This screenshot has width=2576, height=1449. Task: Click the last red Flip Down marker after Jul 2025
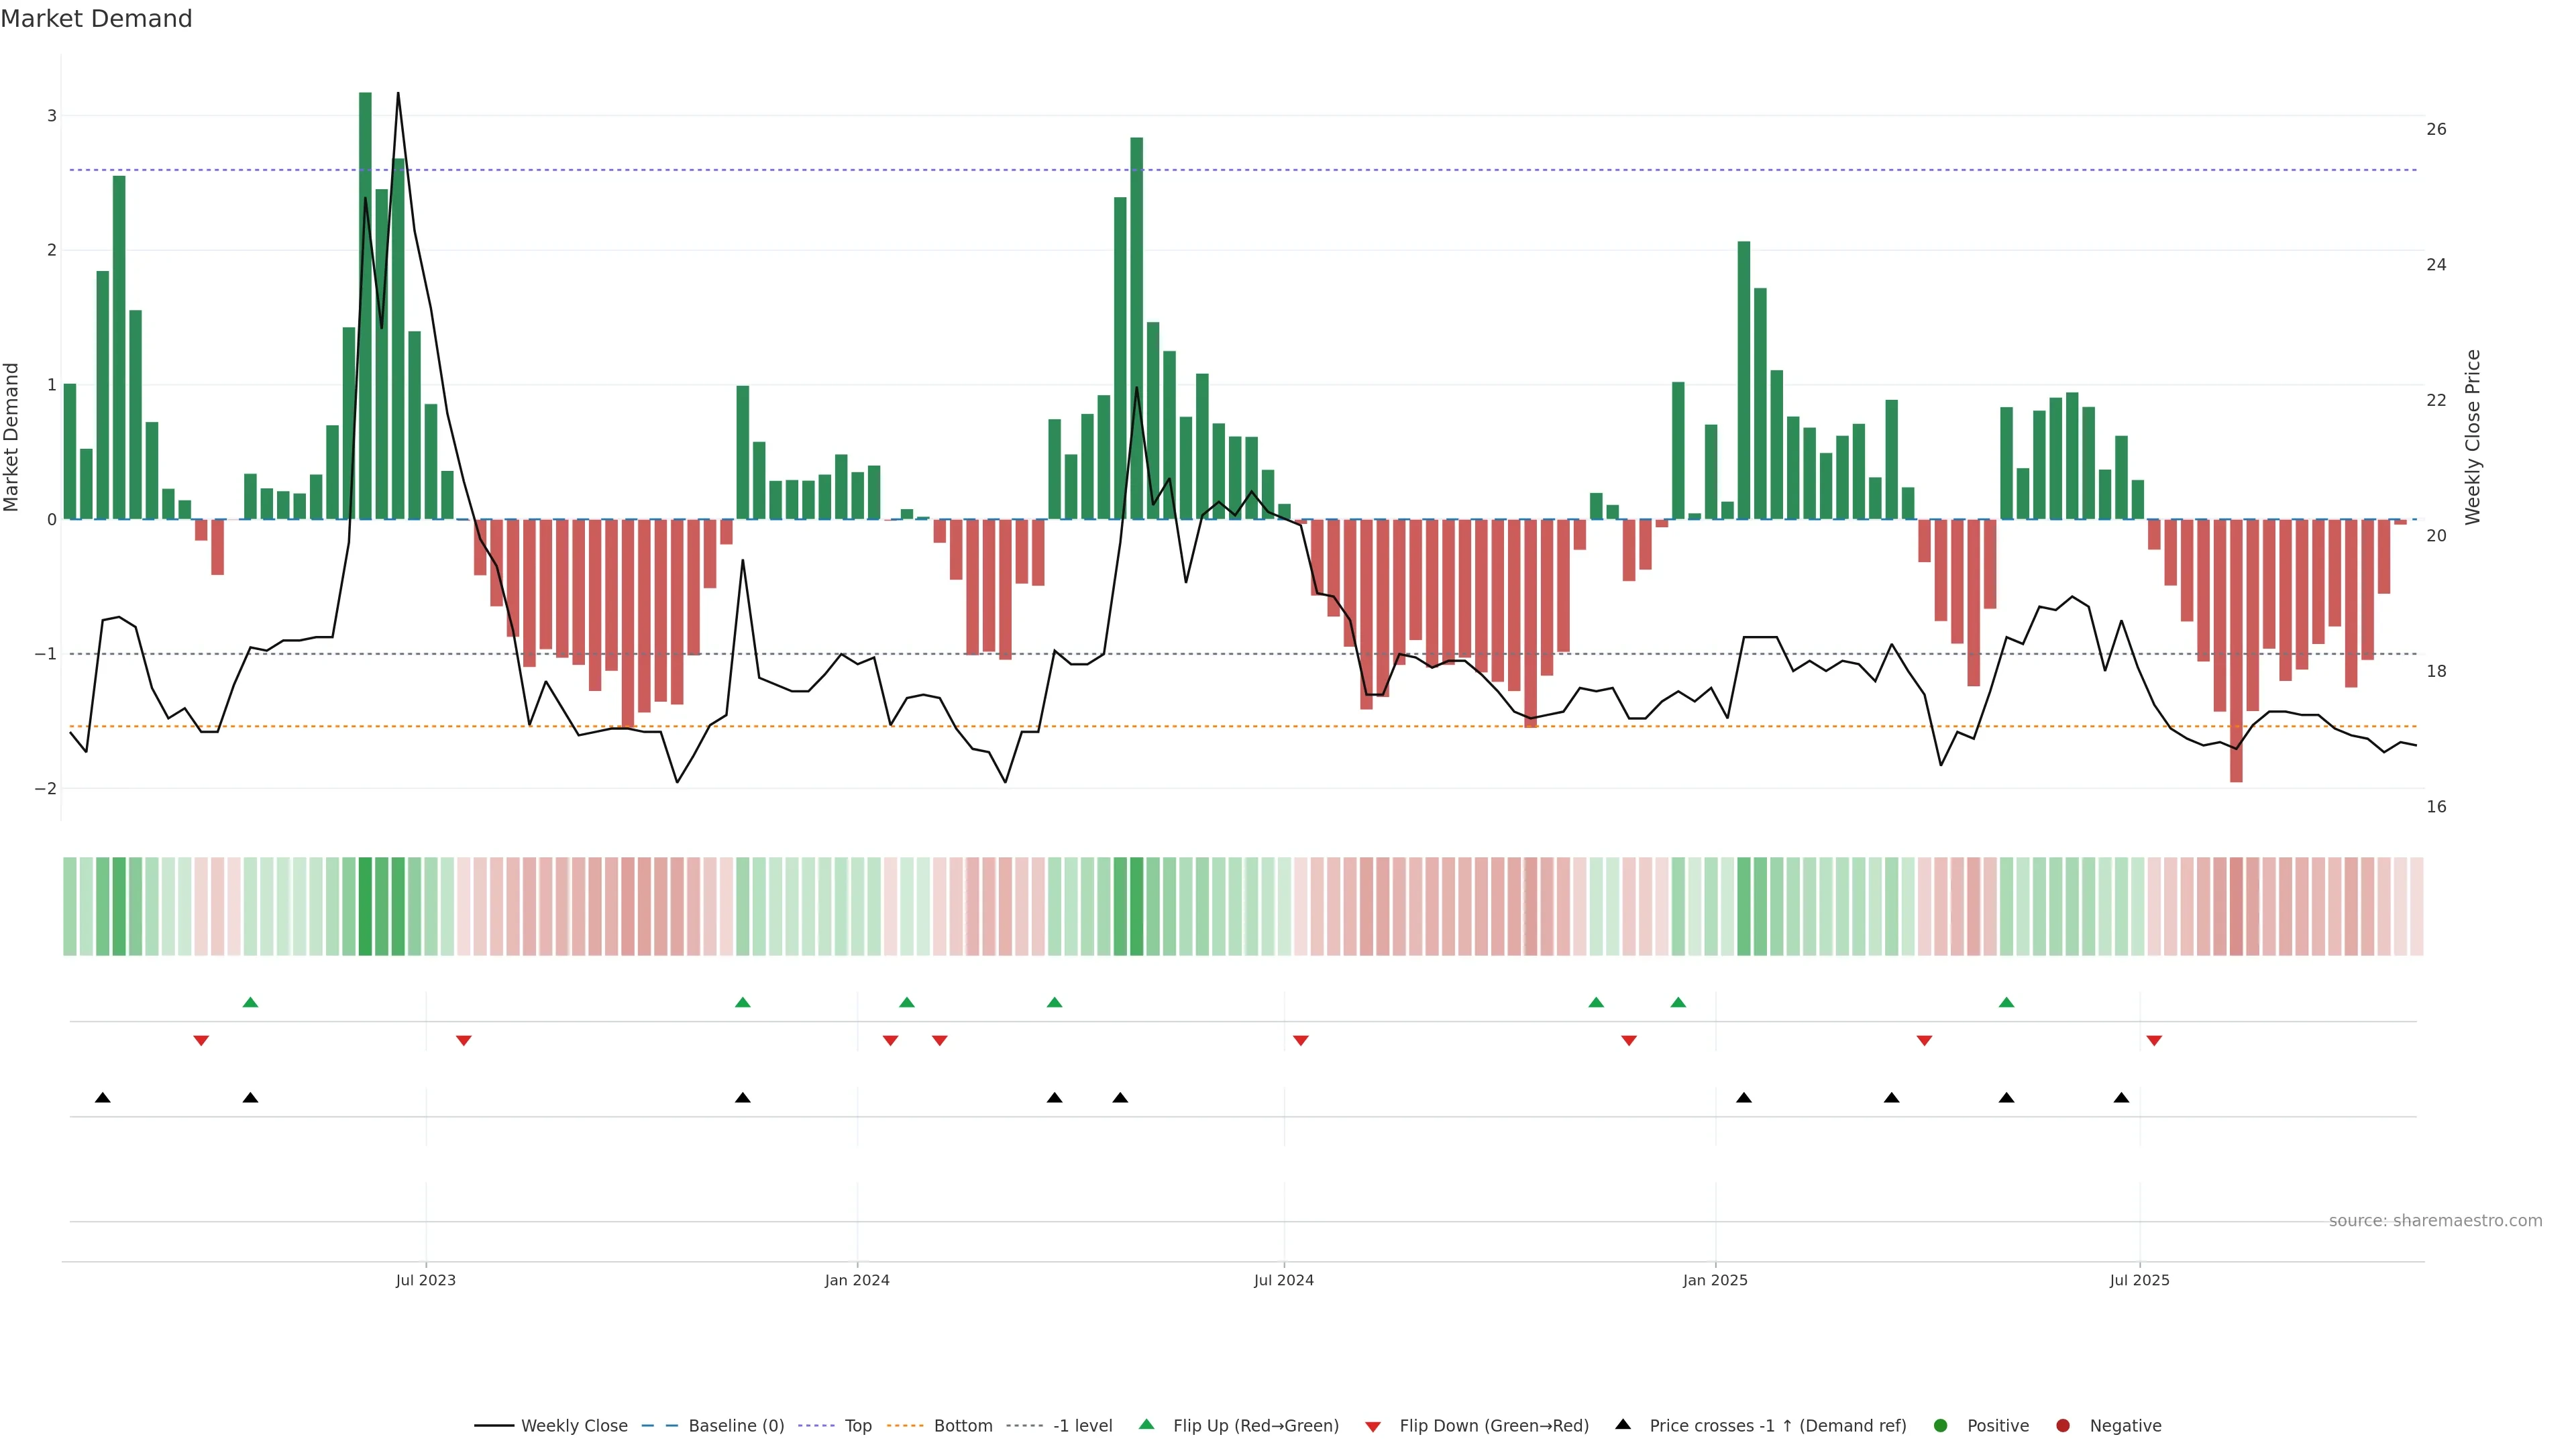(2154, 1041)
